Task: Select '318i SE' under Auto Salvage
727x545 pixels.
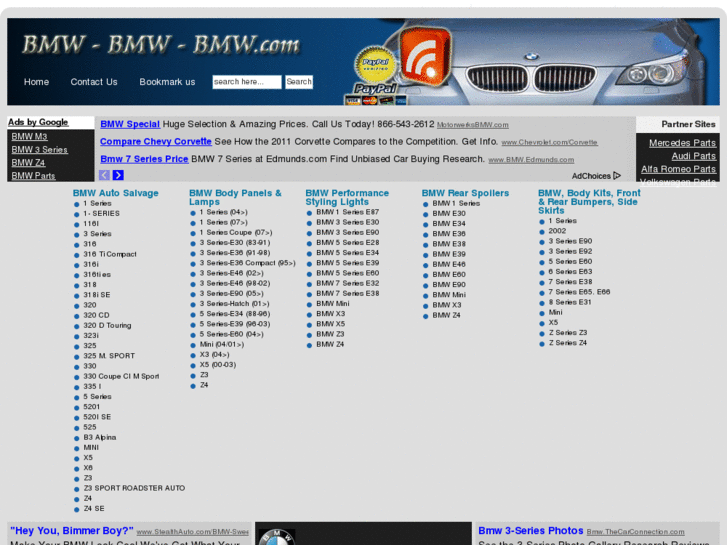Action: pyautogui.click(x=96, y=295)
